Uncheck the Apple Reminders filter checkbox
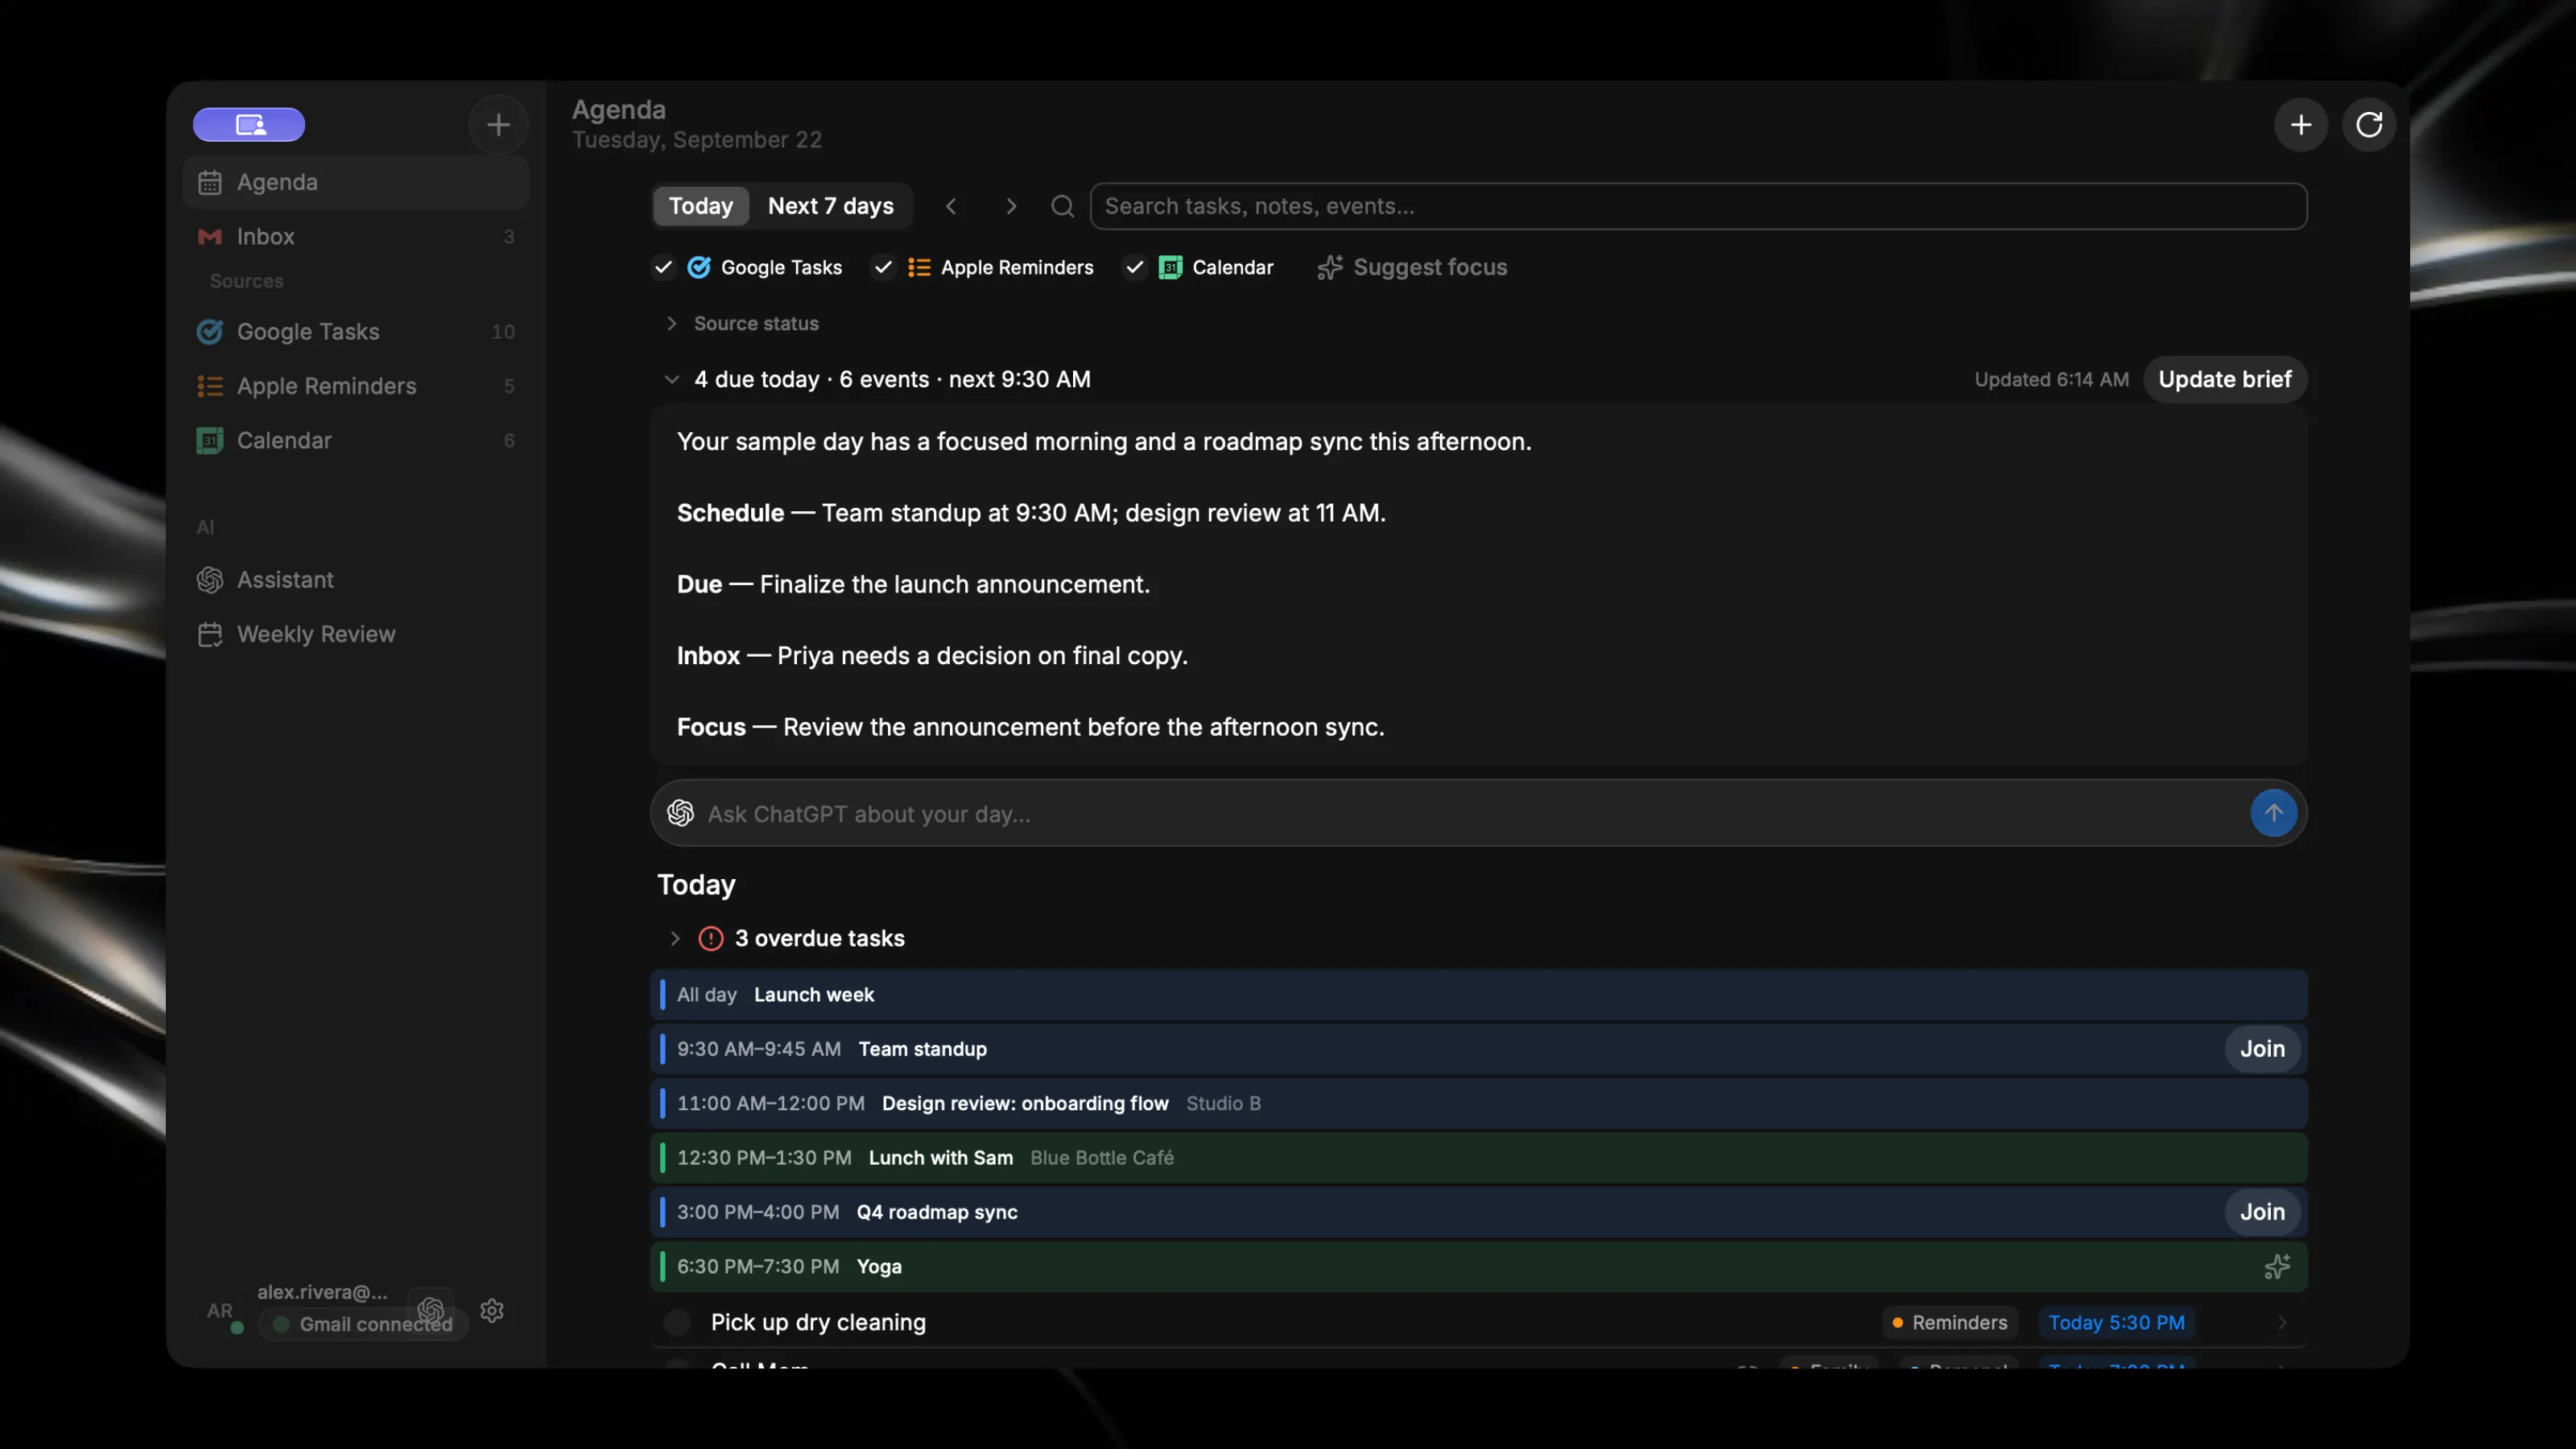 882,267
